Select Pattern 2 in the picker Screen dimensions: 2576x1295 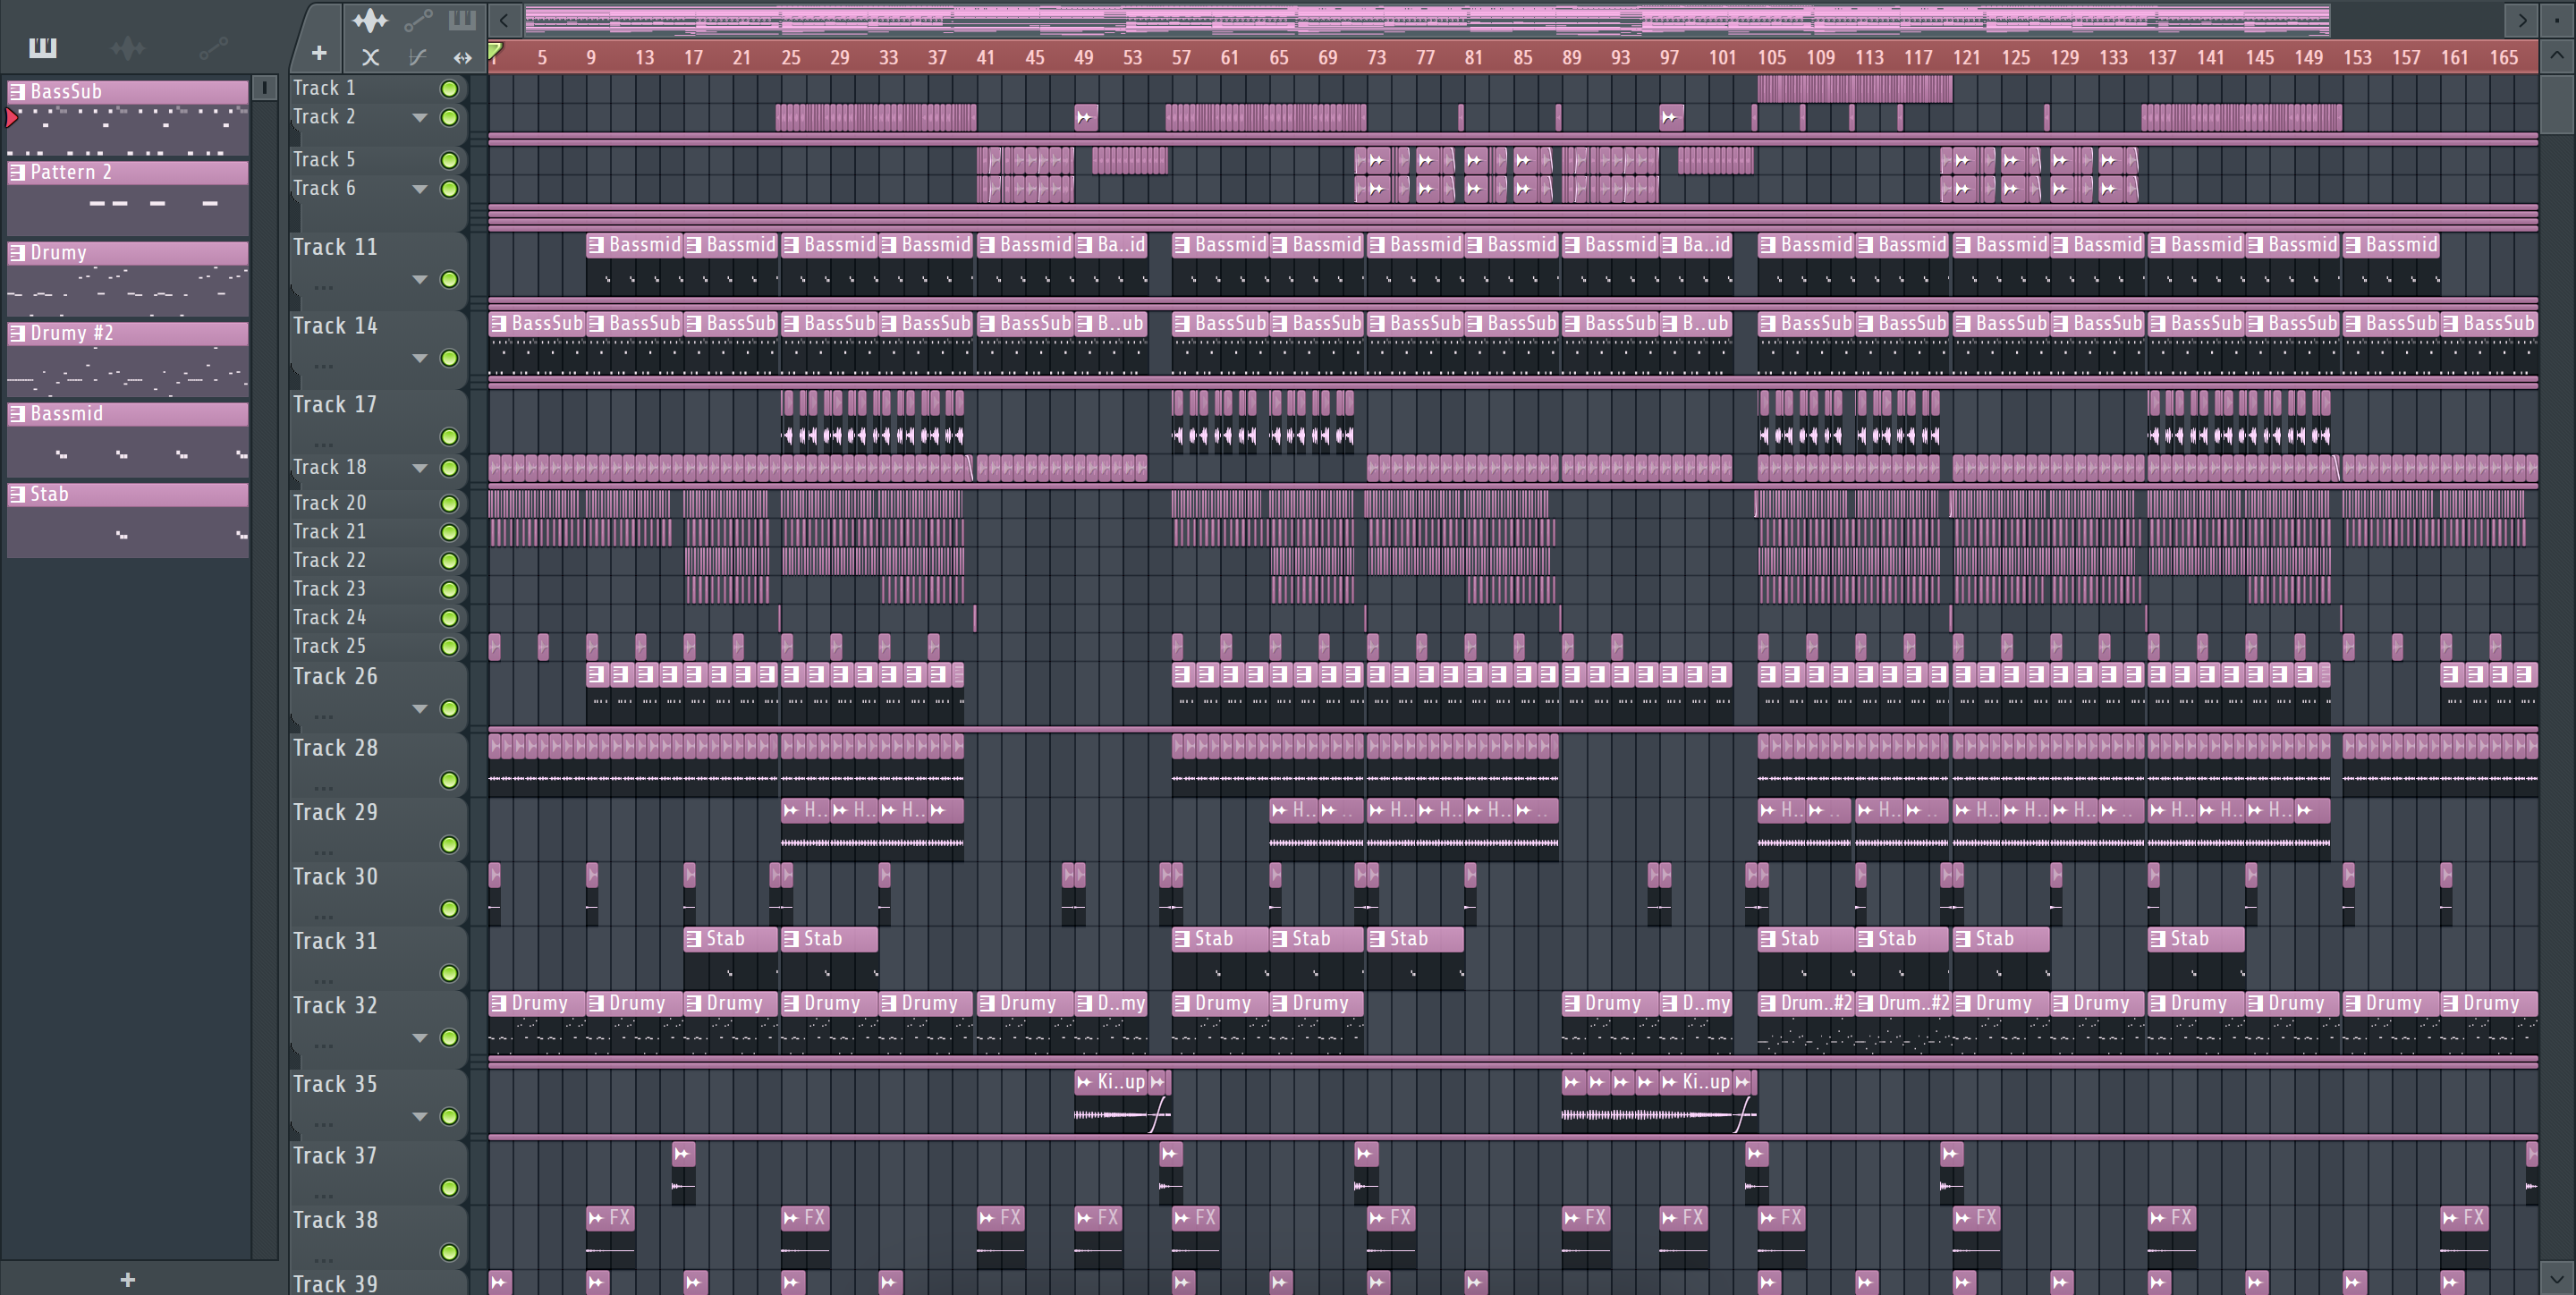pos(128,198)
